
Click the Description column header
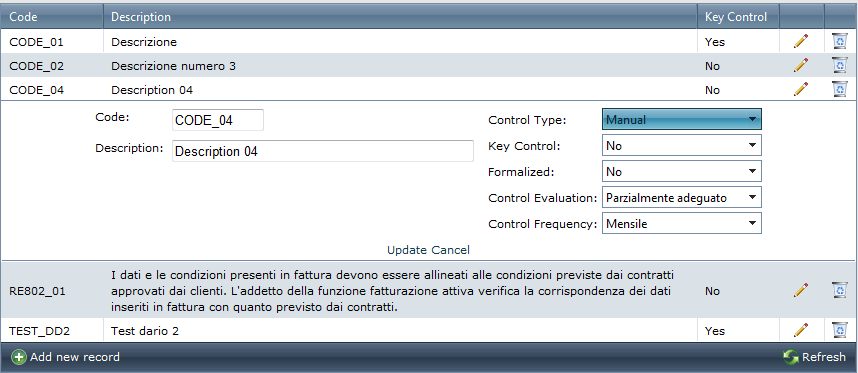[x=141, y=17]
